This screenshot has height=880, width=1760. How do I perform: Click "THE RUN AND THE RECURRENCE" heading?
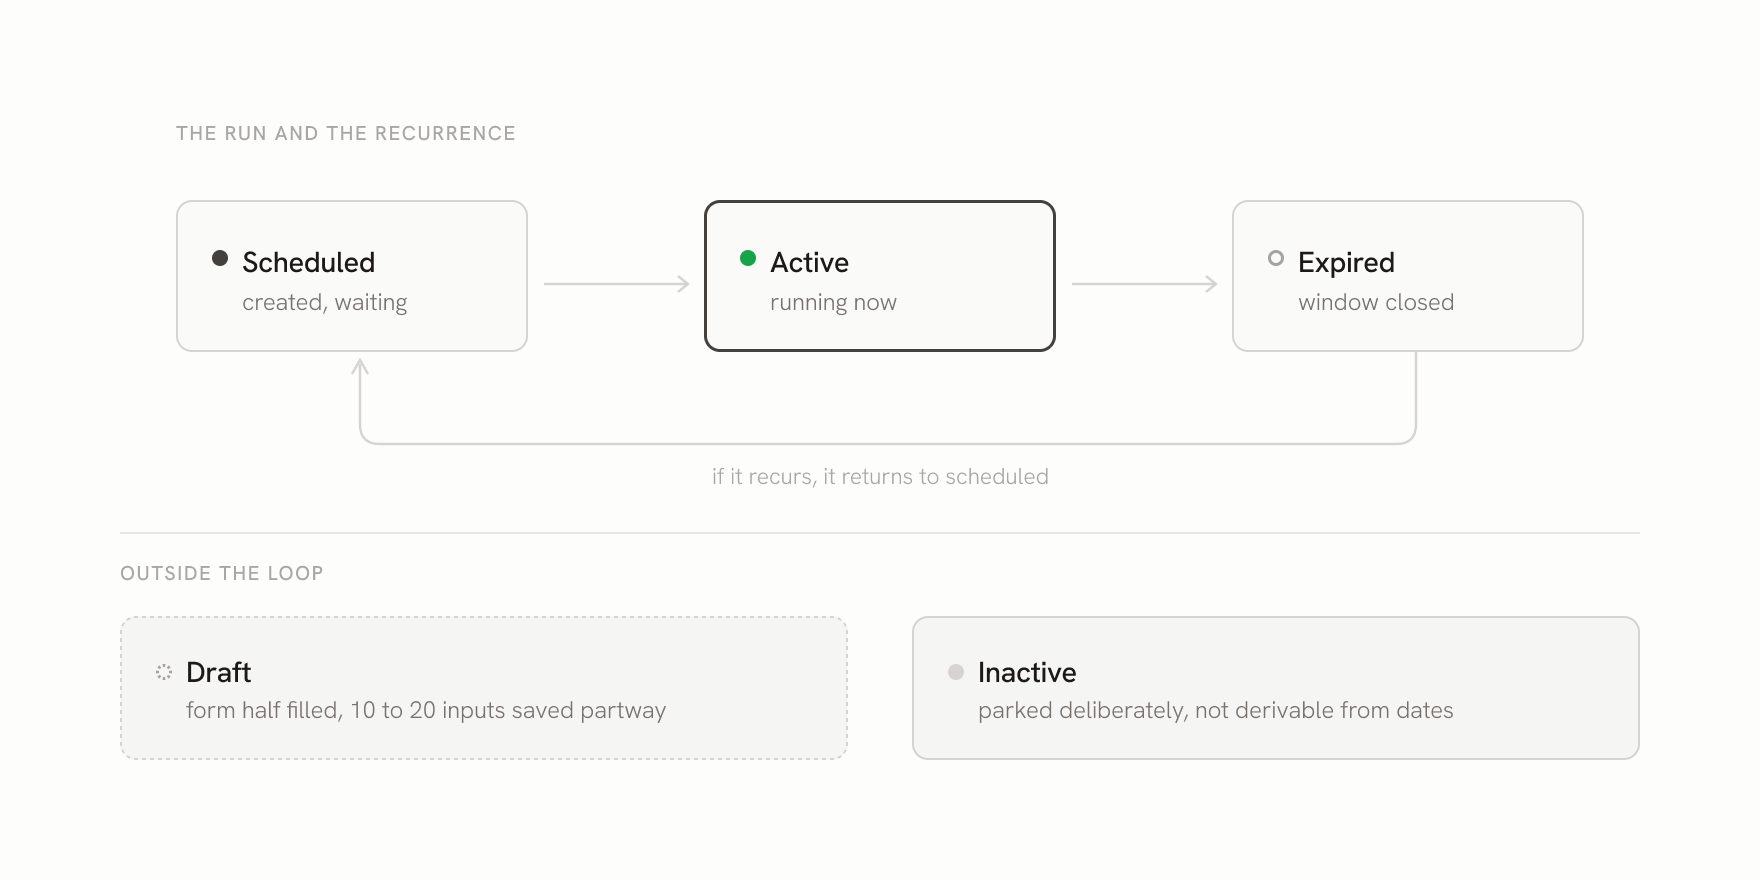[346, 133]
